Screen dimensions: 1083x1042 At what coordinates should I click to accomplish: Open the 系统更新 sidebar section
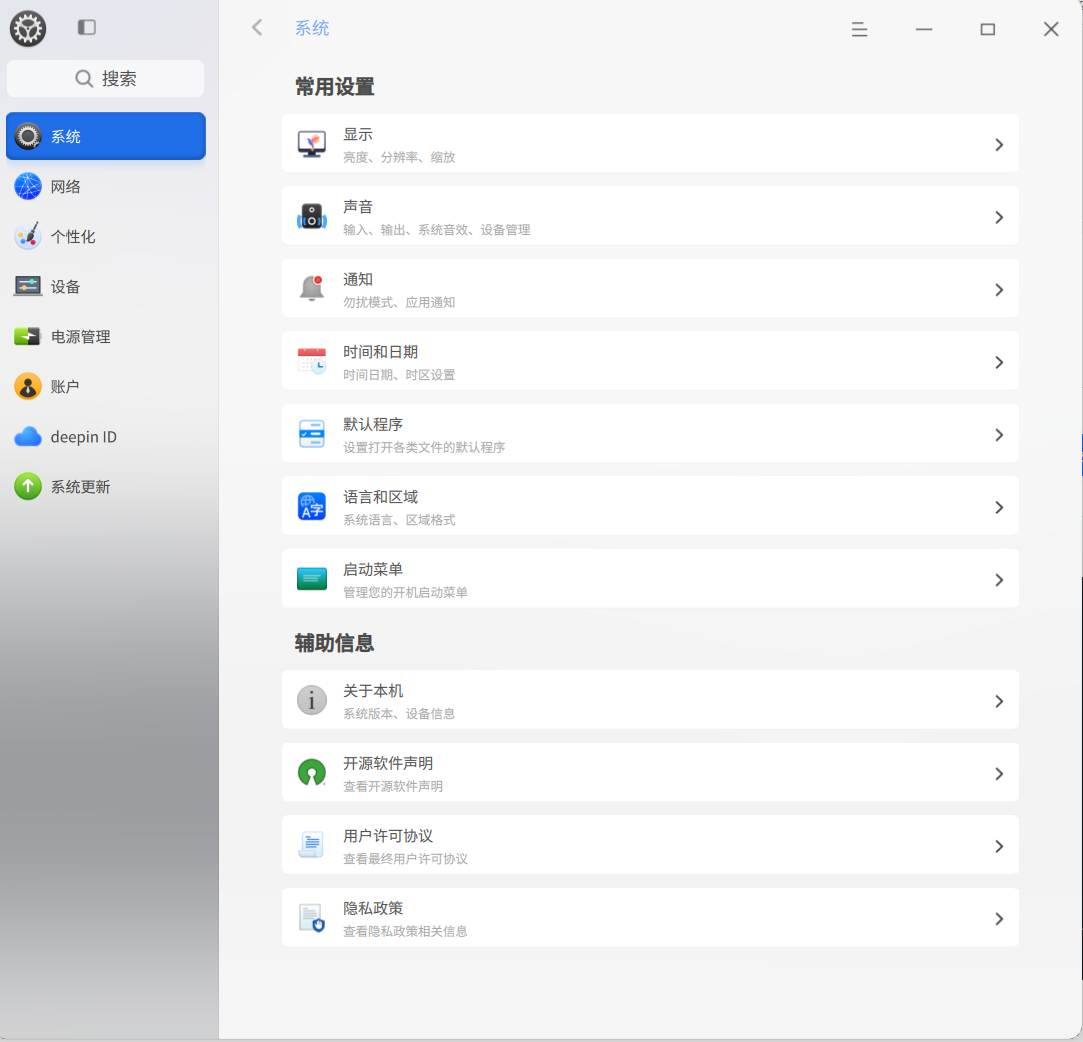(106, 486)
